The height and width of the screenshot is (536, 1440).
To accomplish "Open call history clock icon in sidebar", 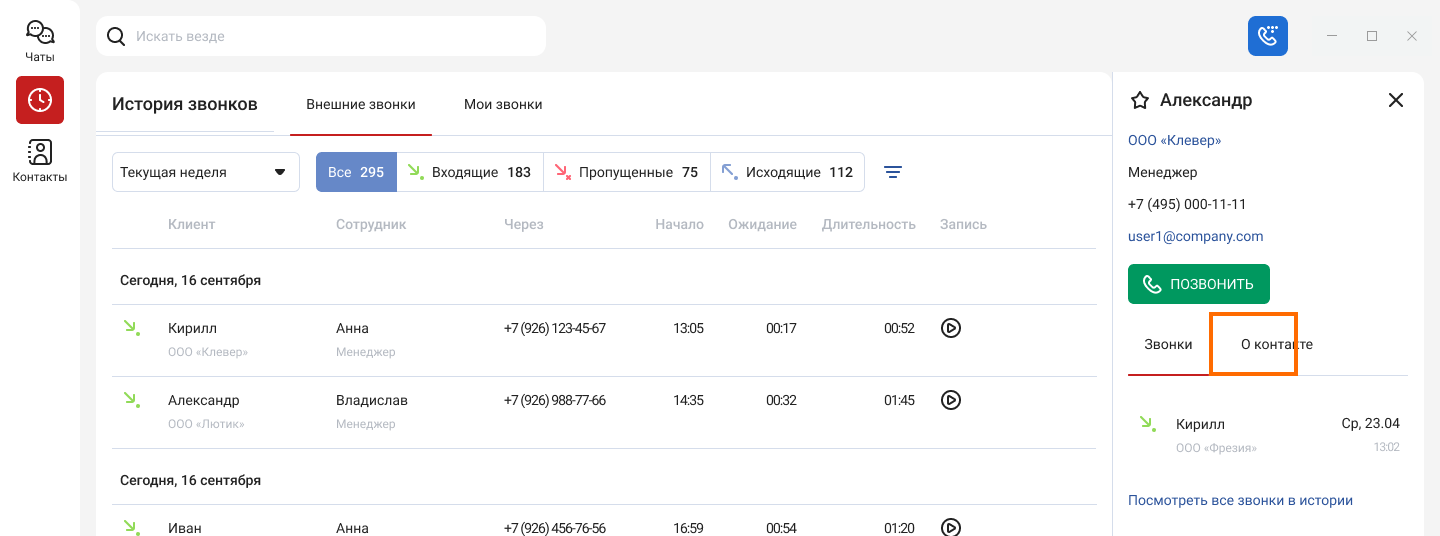I will [40, 100].
